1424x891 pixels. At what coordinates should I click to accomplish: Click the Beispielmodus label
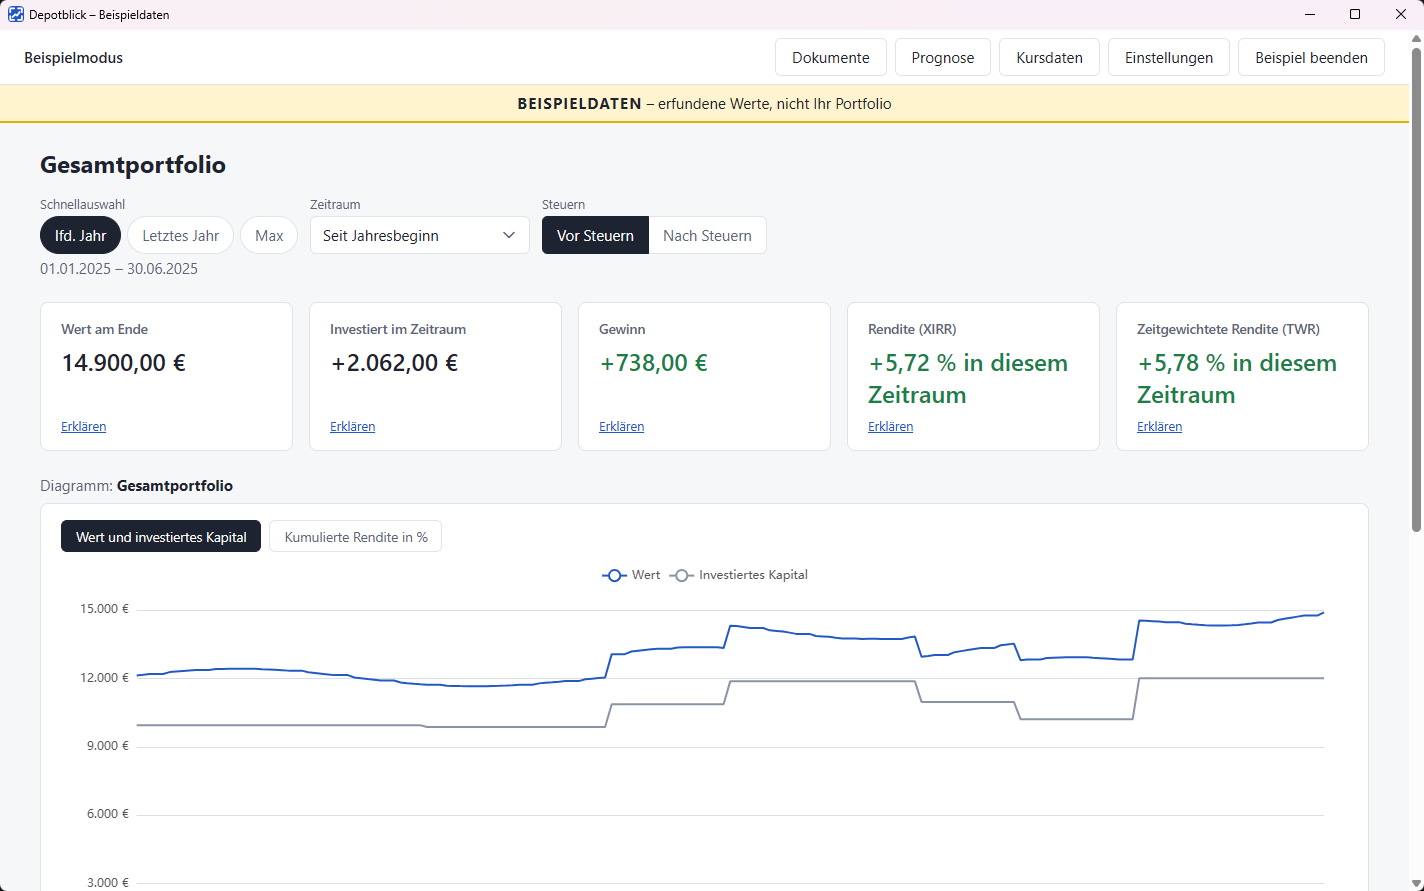74,58
